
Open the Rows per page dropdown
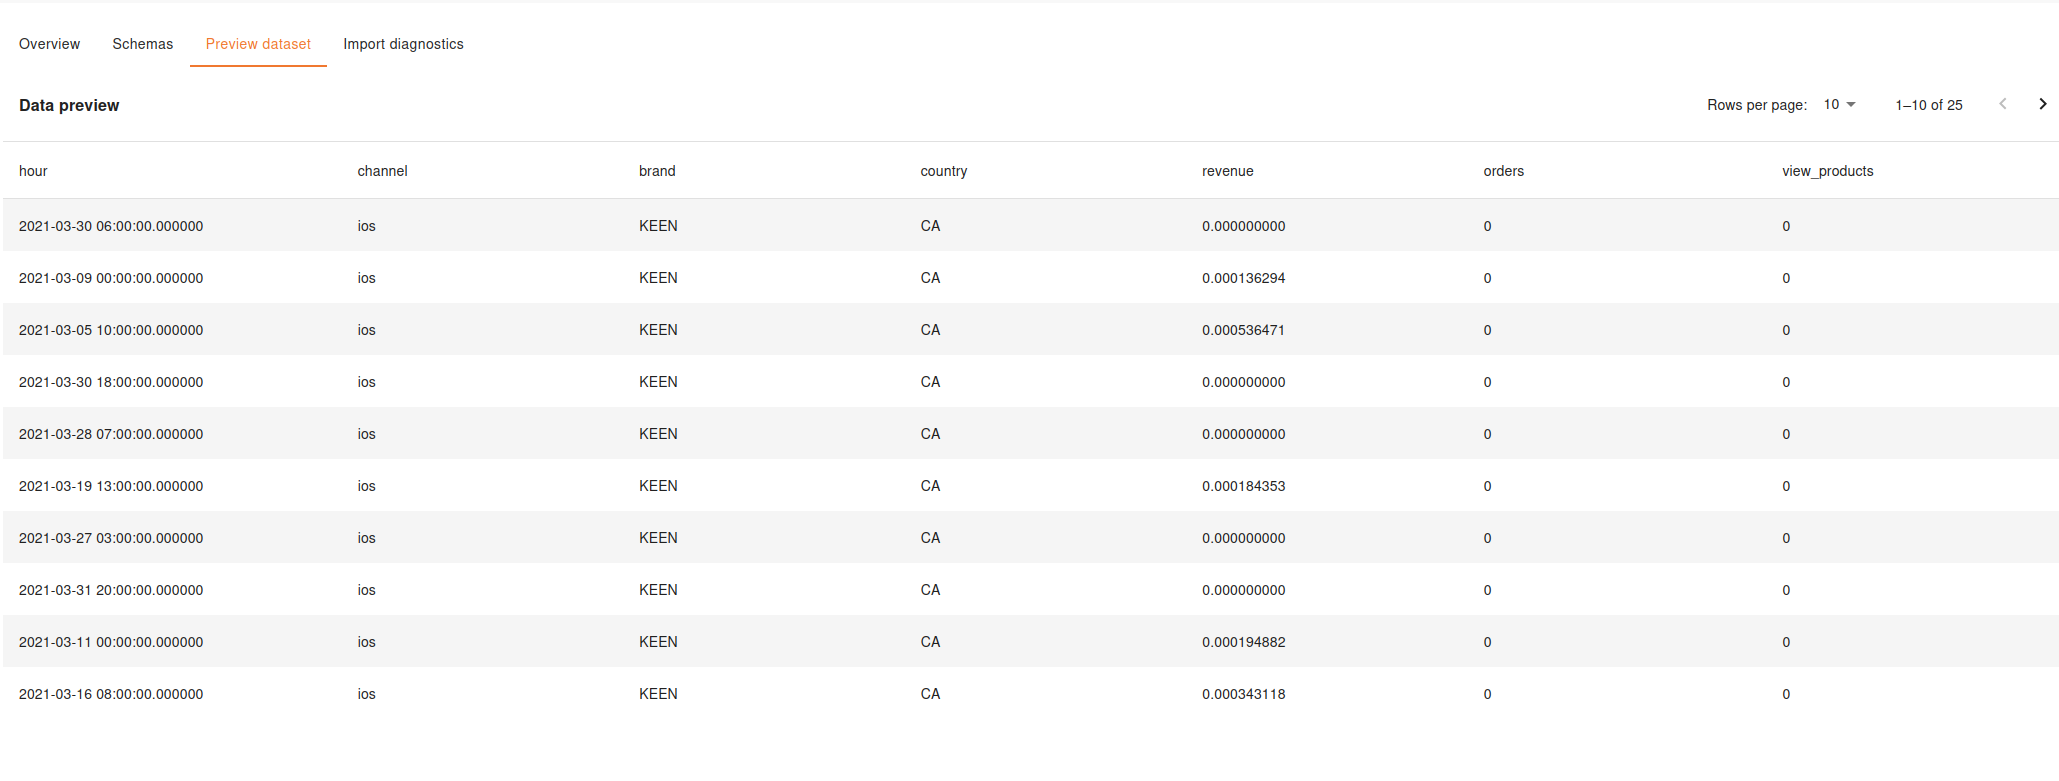(x=1839, y=104)
